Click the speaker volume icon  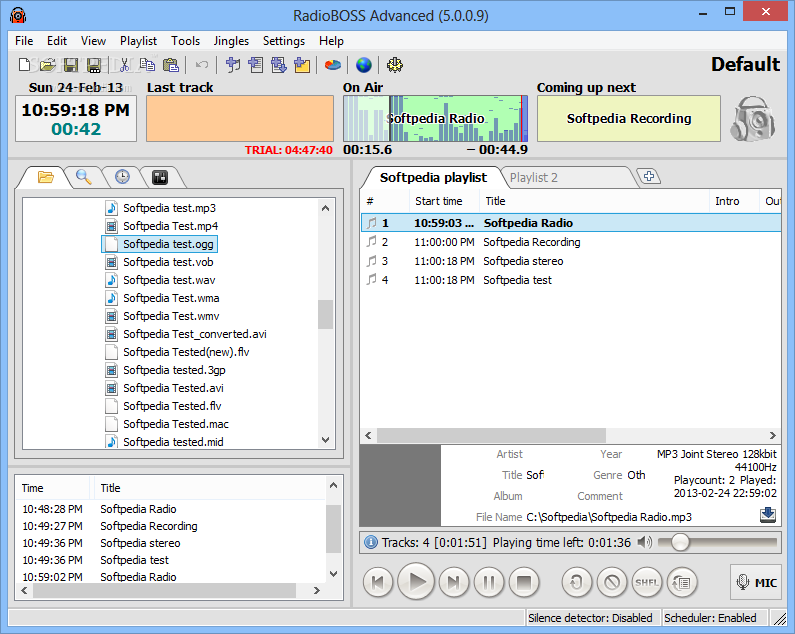coord(644,542)
